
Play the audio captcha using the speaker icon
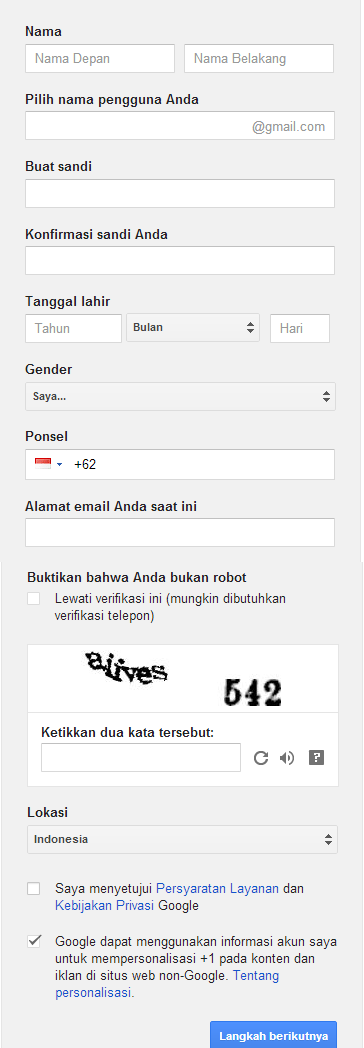tap(287, 758)
